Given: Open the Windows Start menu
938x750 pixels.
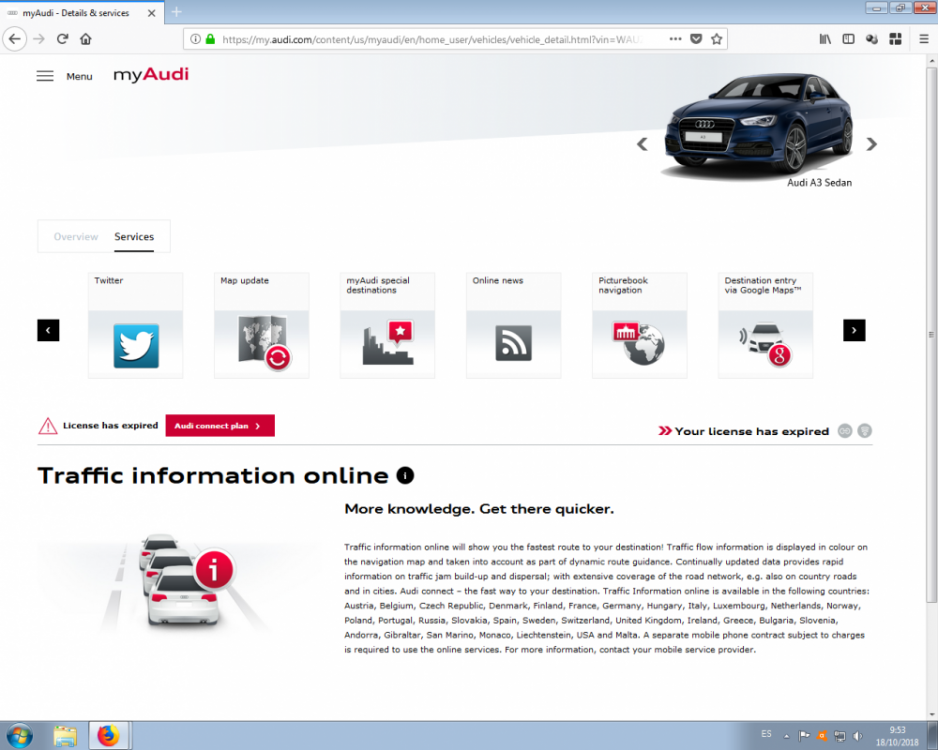Looking at the screenshot, I should coord(19,736).
